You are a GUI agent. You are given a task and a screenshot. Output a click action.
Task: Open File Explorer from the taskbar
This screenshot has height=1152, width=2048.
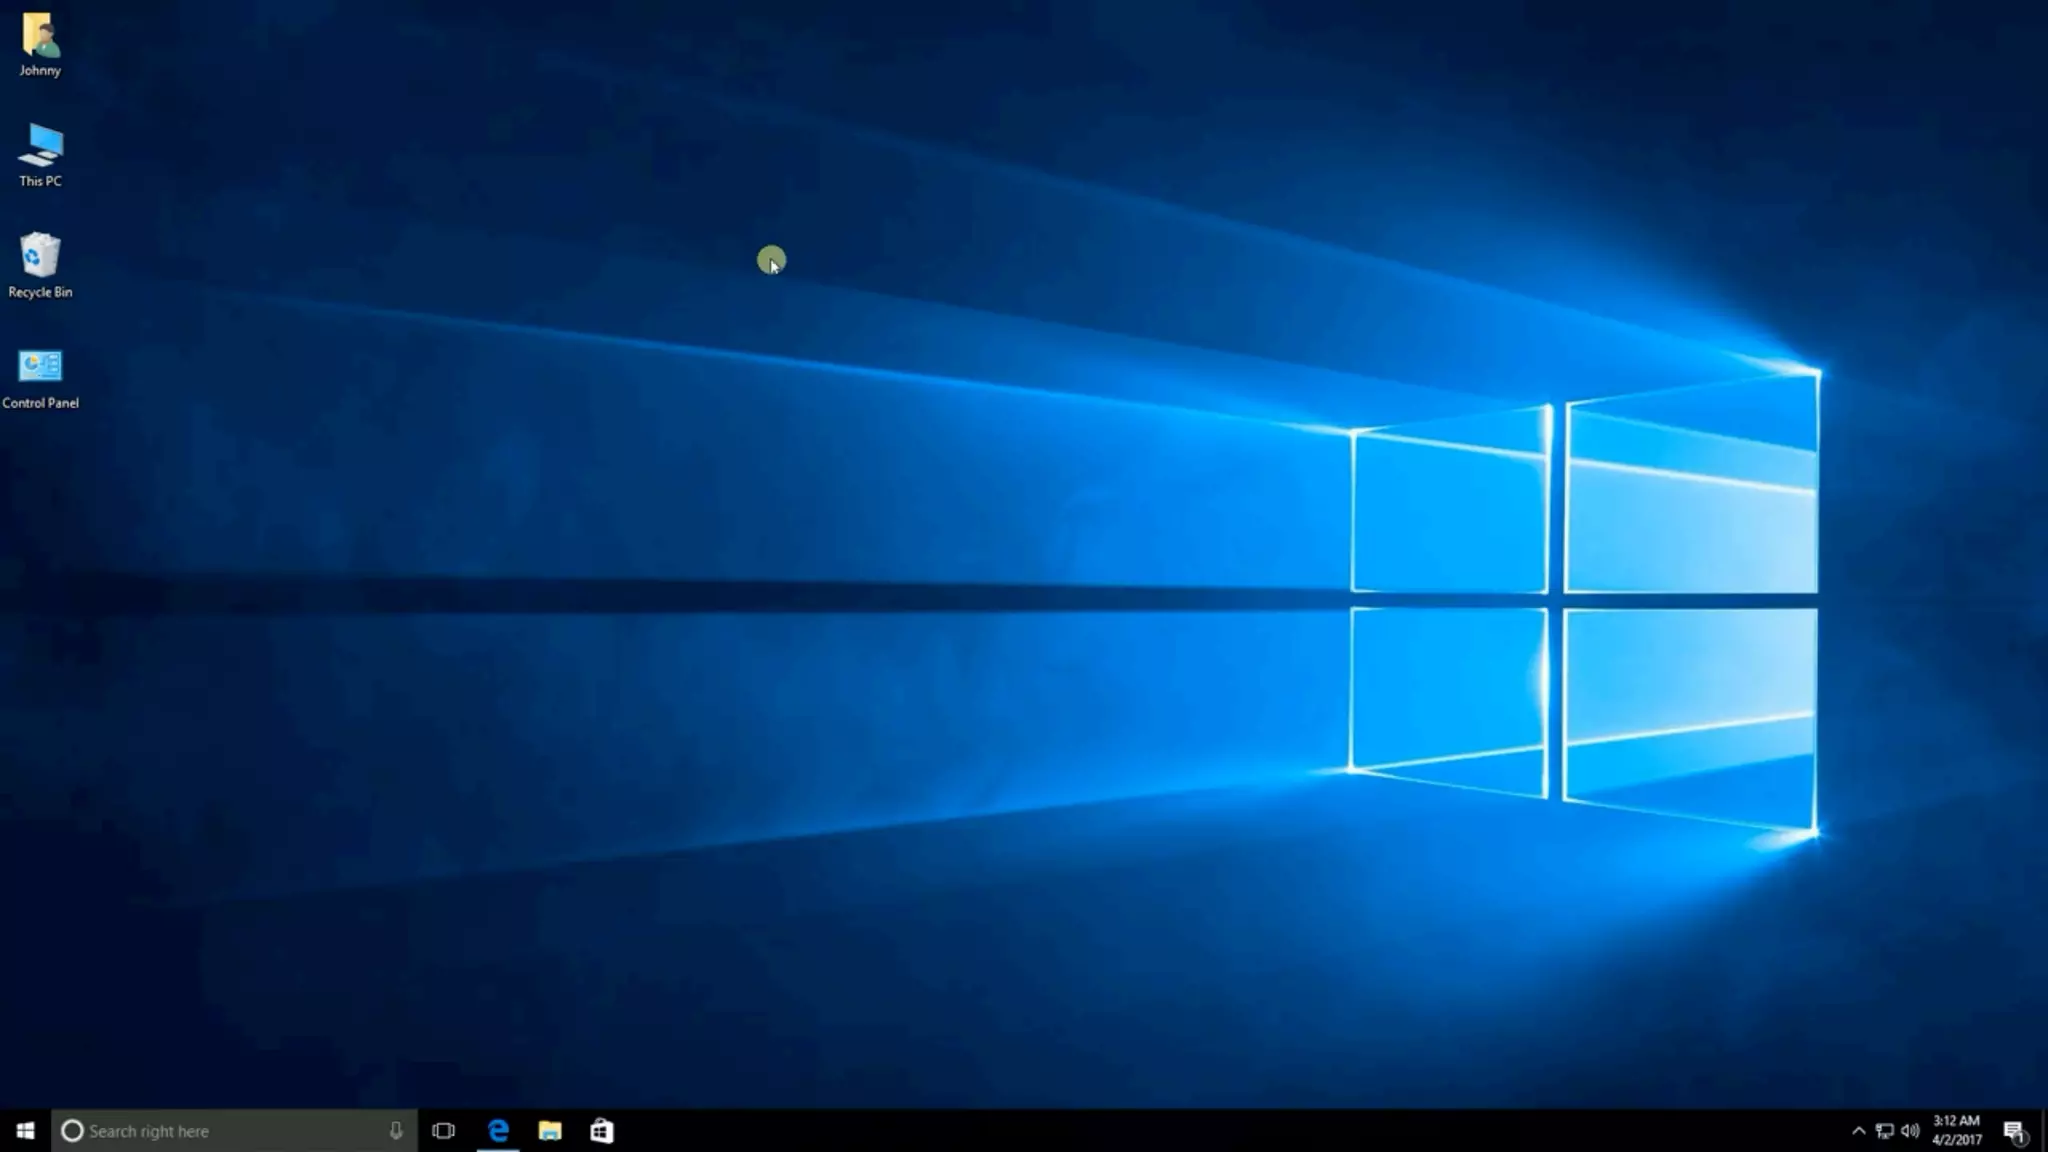click(550, 1131)
